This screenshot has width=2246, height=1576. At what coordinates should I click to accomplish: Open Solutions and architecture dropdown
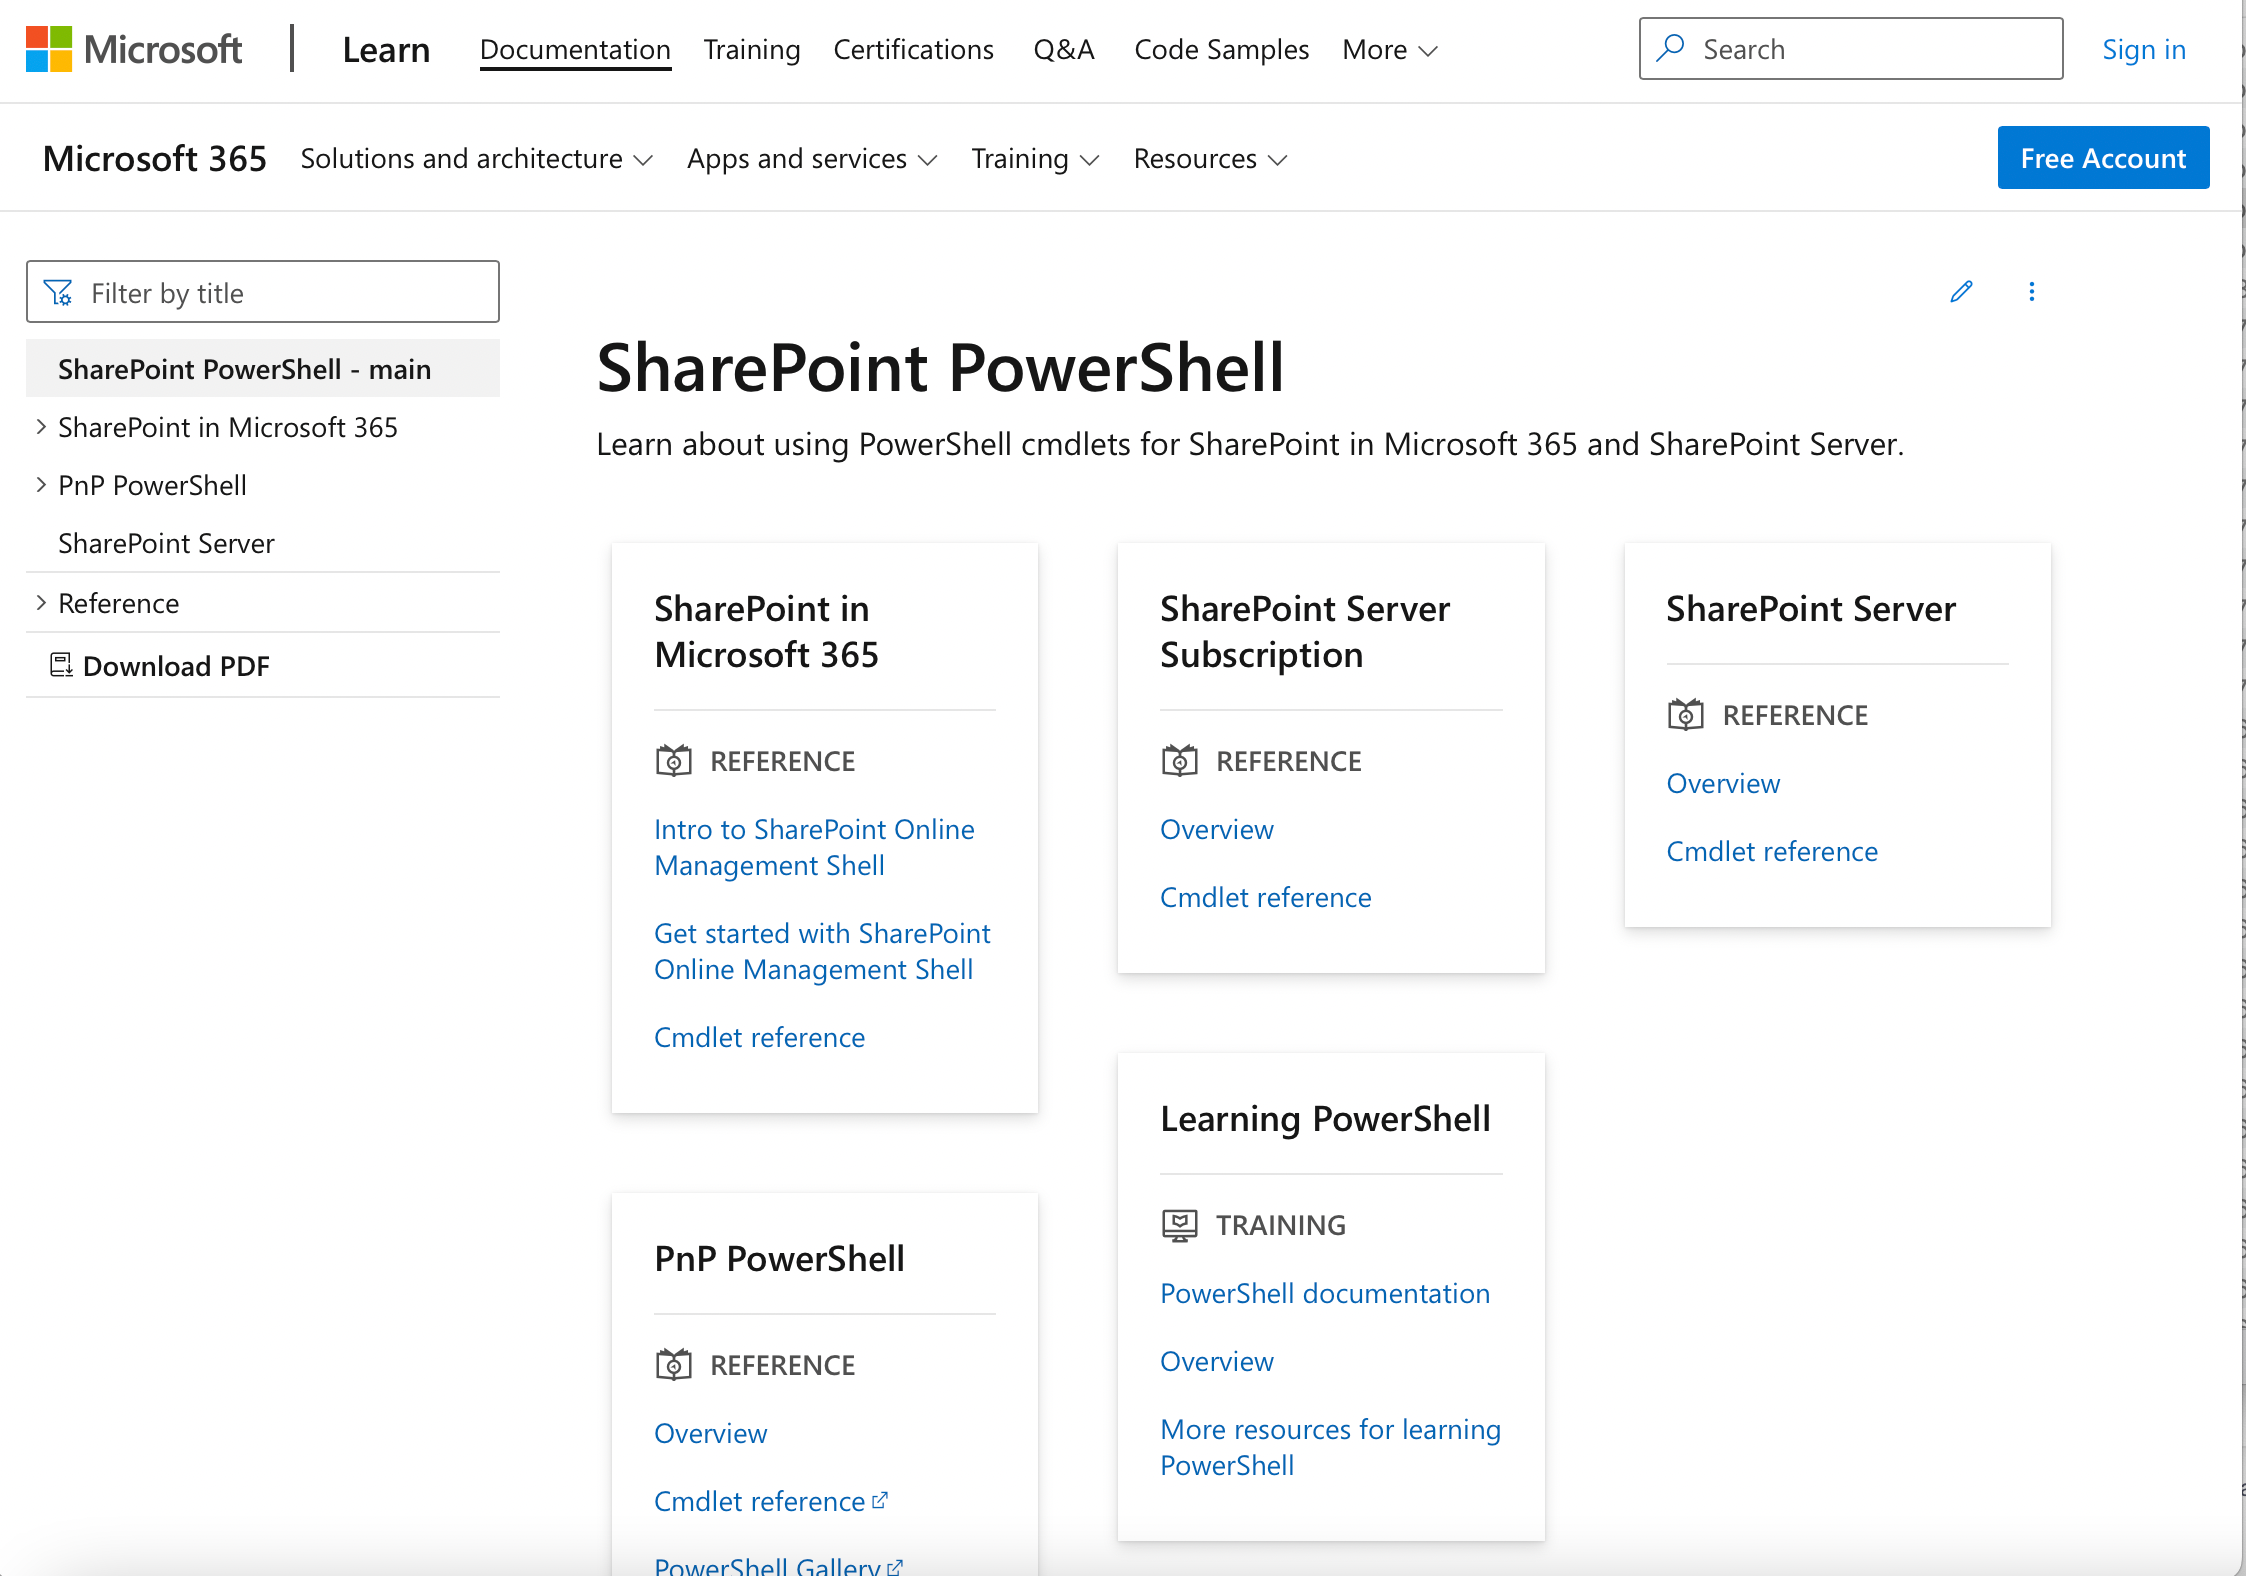[477, 159]
